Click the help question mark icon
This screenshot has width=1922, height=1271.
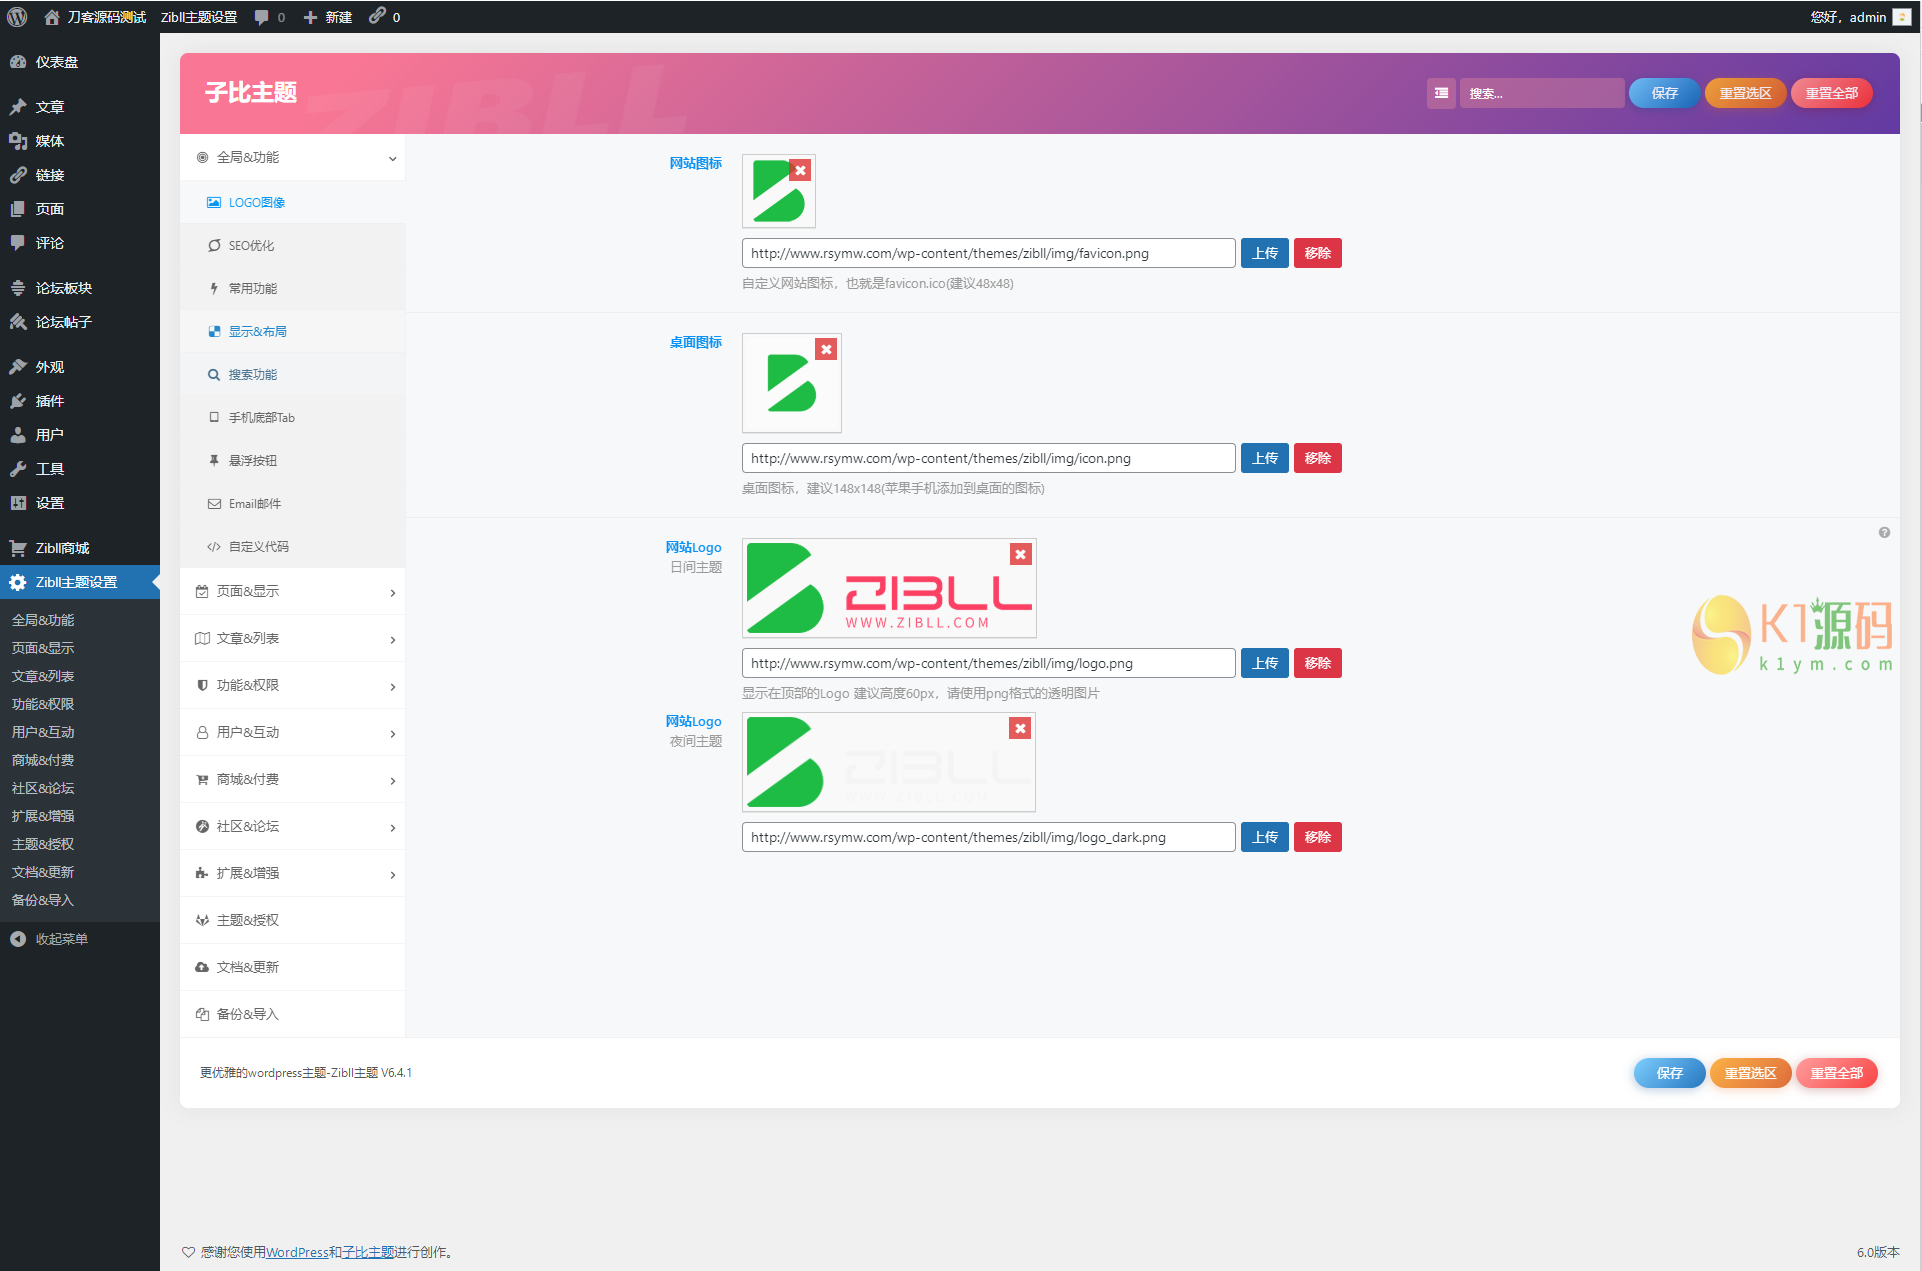tap(1884, 533)
